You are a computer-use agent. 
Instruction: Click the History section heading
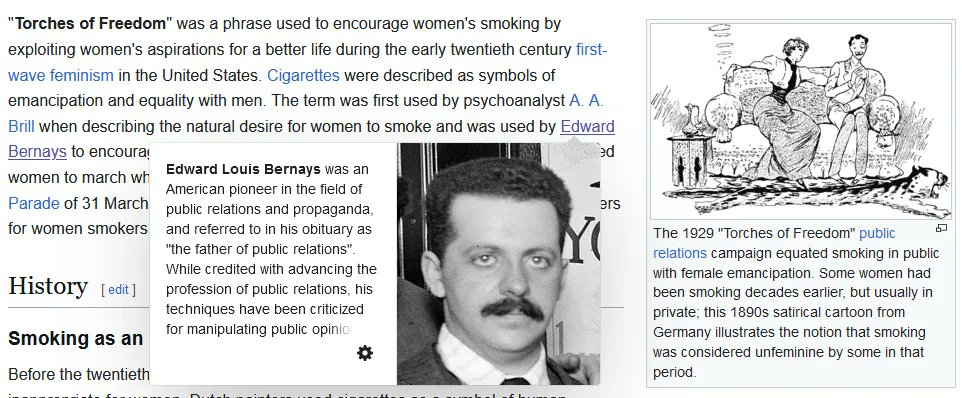48,286
